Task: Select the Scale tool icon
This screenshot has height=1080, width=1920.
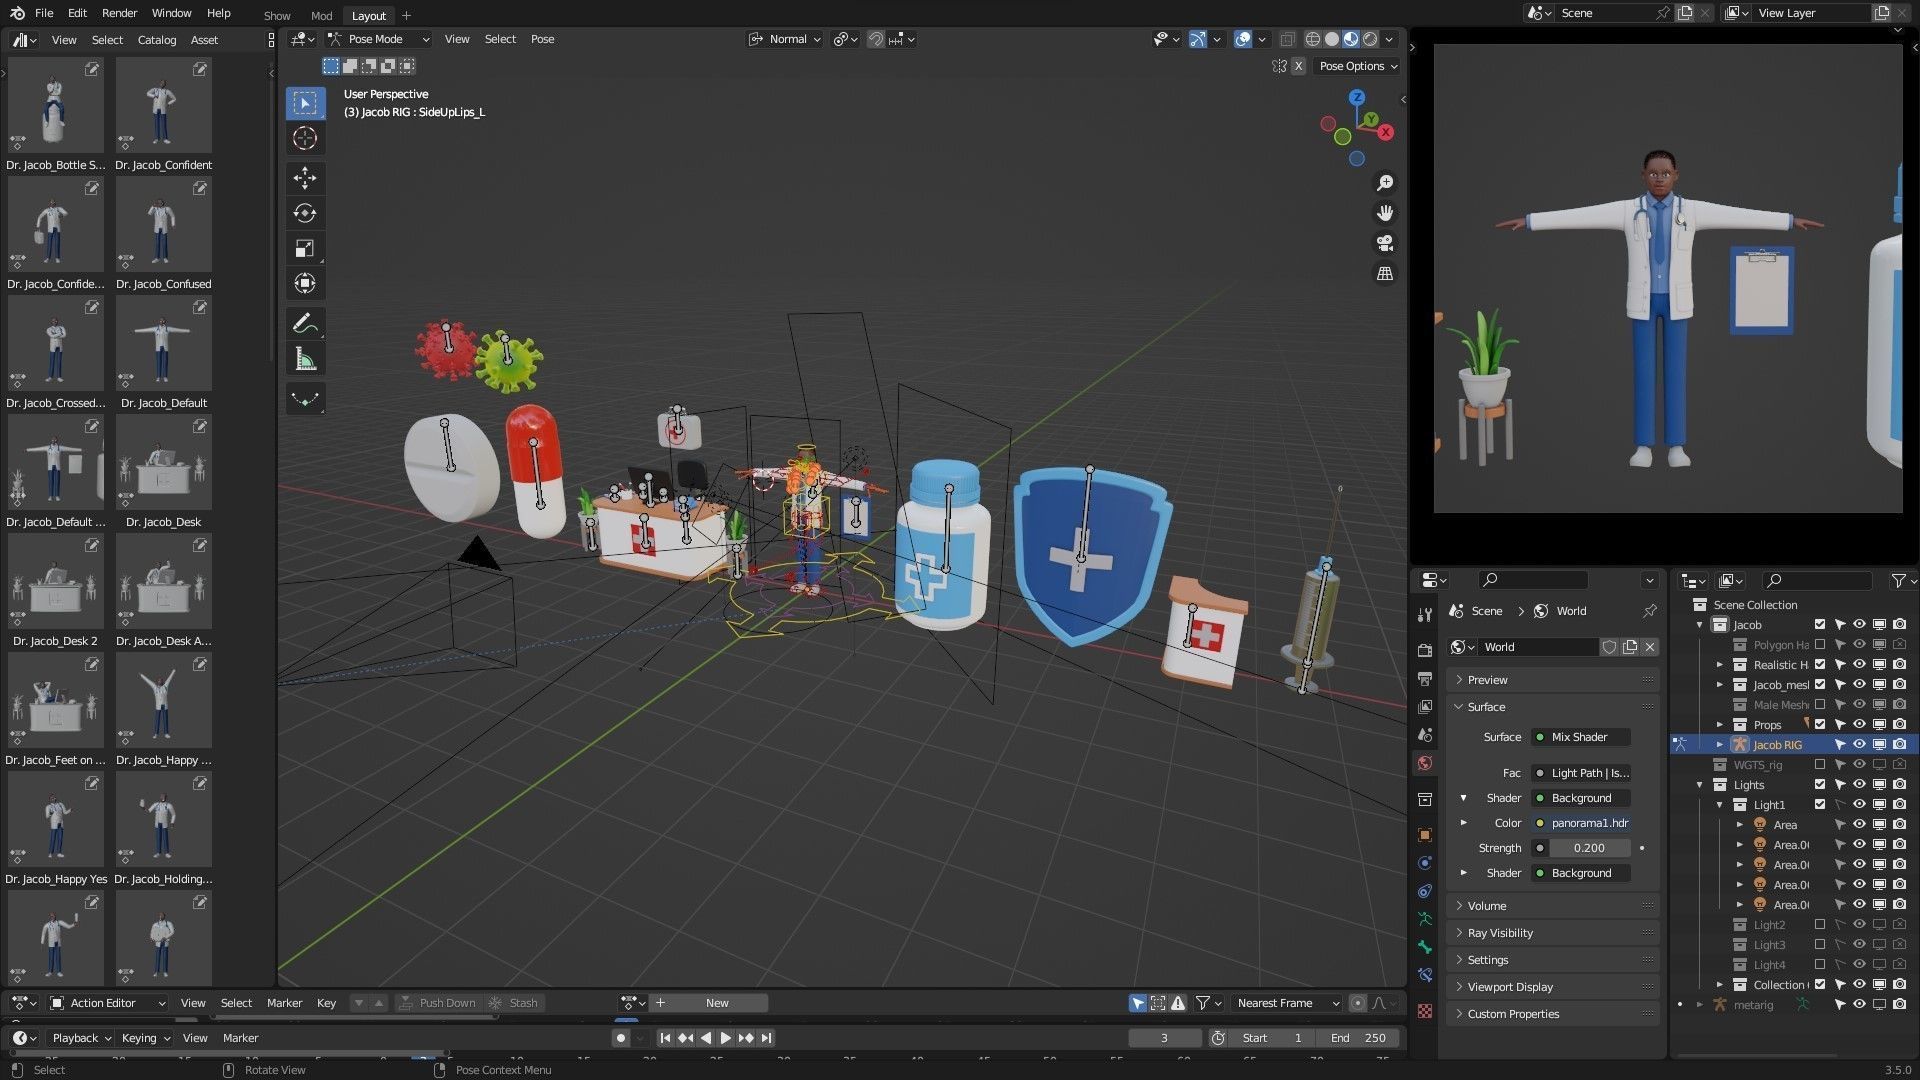Action: pyautogui.click(x=305, y=248)
